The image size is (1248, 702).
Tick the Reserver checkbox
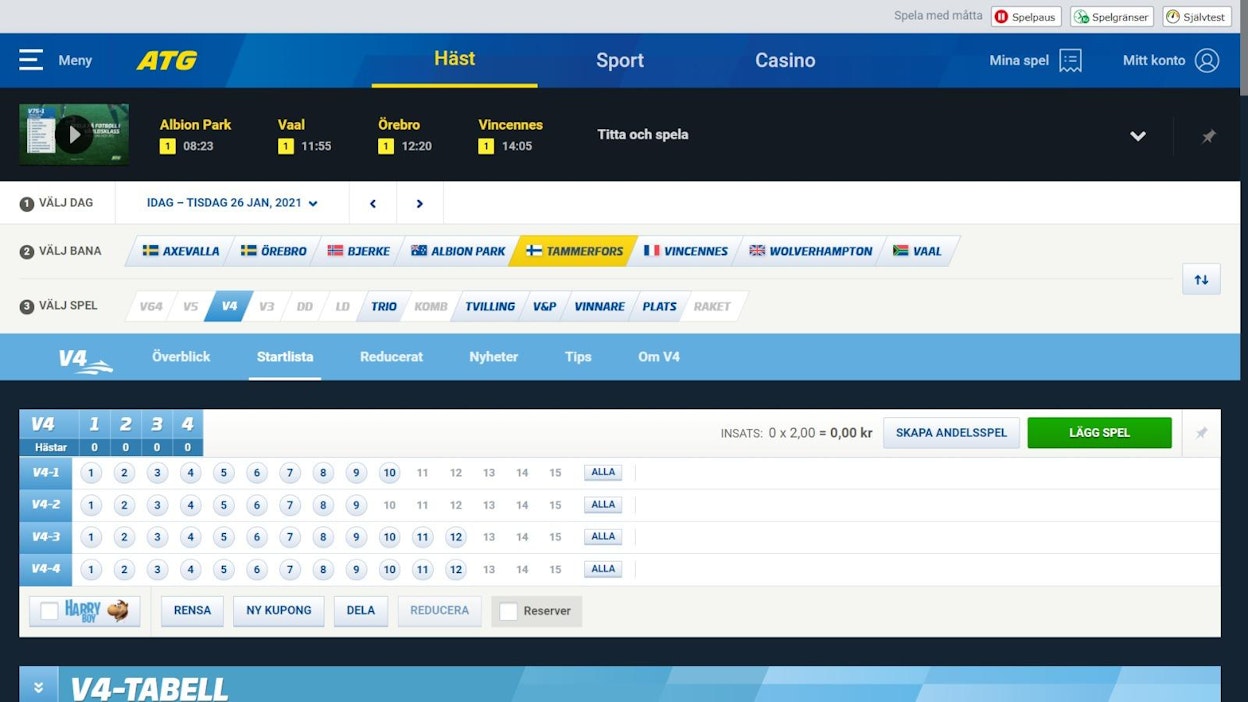(x=509, y=611)
